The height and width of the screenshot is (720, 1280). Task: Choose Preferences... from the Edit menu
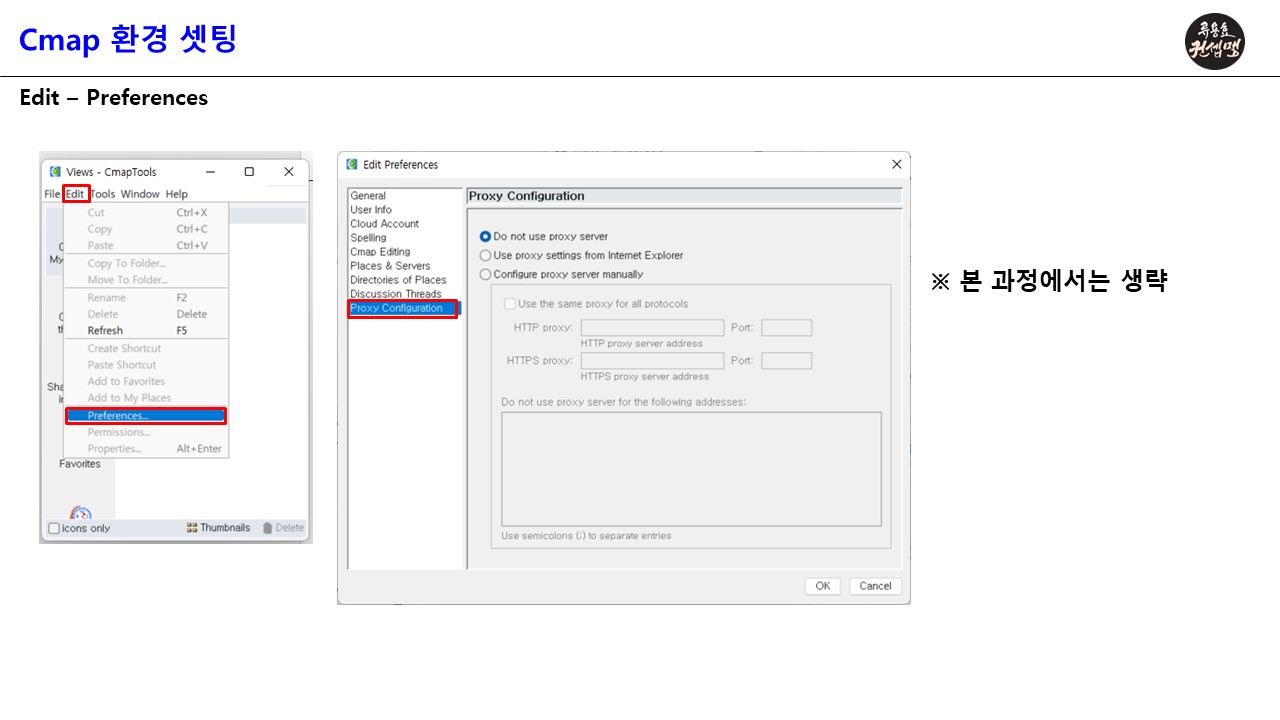pos(146,416)
